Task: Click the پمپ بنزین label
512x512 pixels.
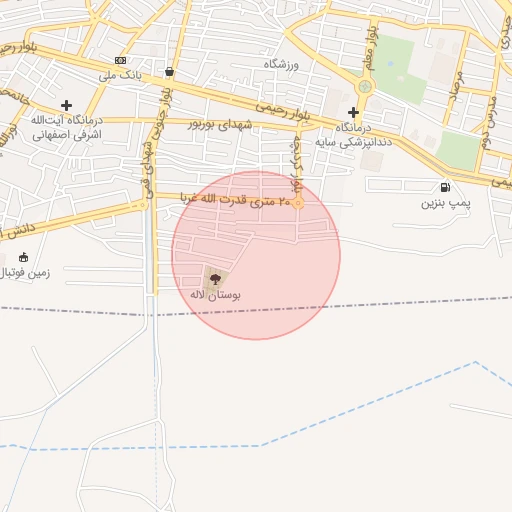Action: (446, 203)
